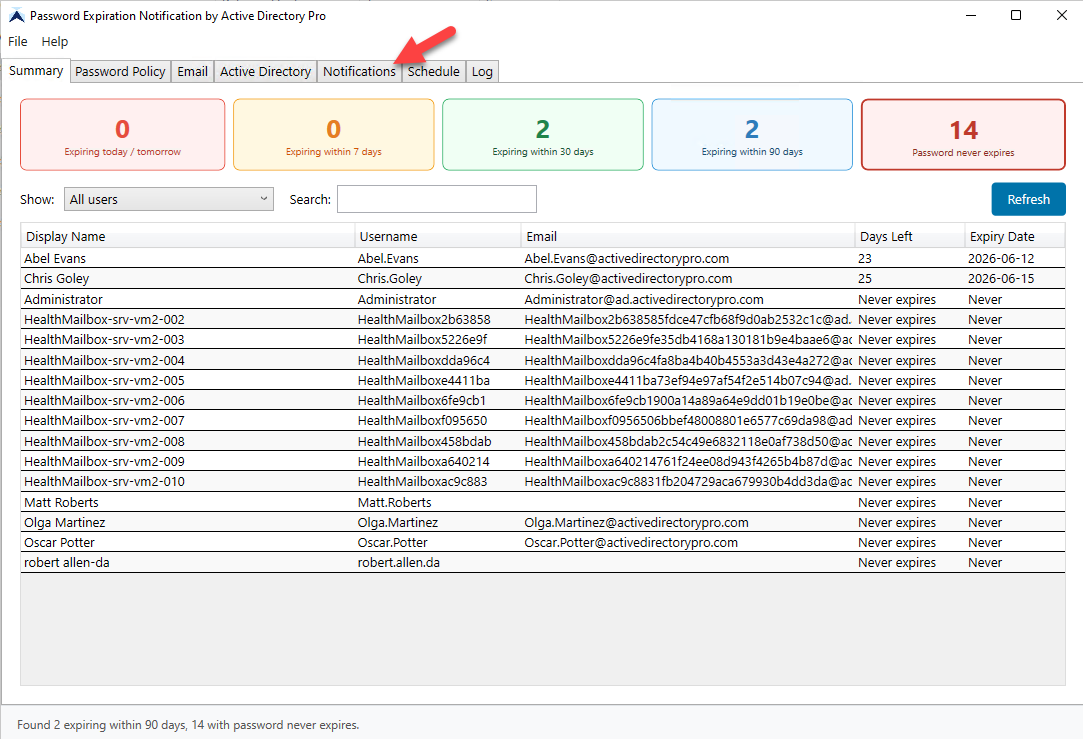Select the Olga Martinez row

(543, 522)
